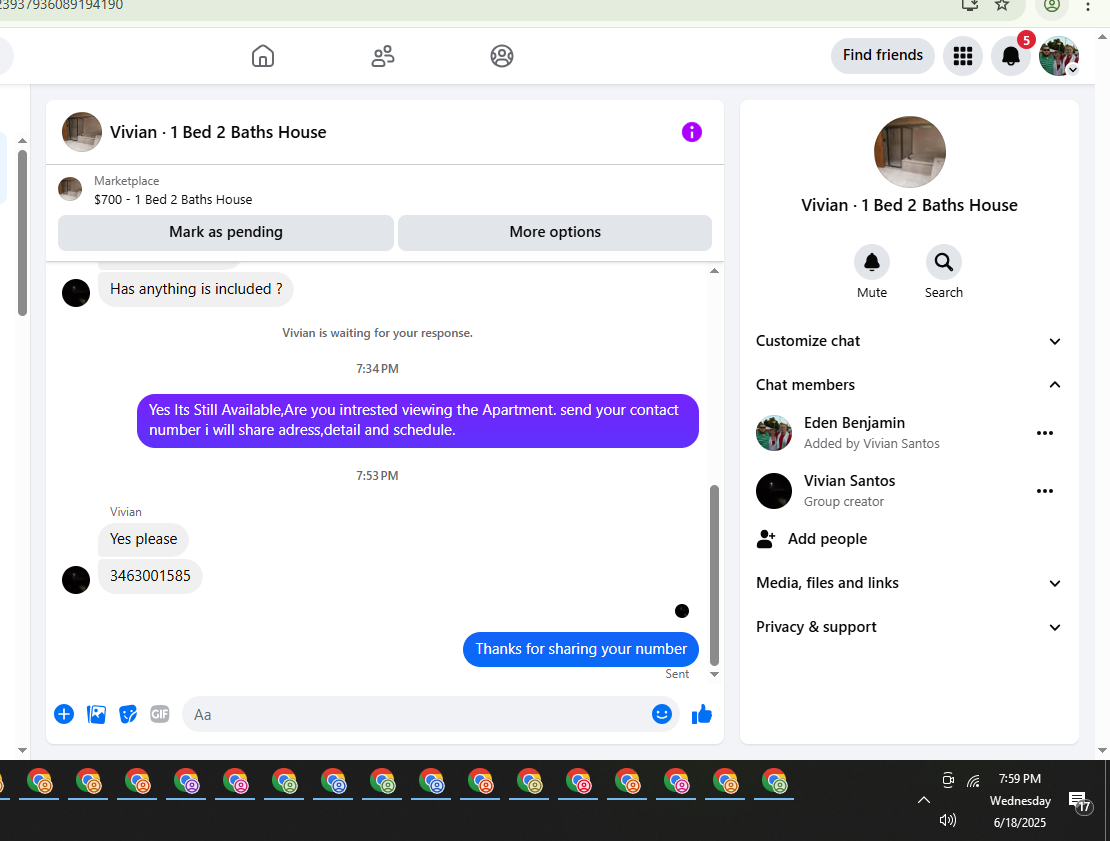Click the message "Has anything is included ?"

[196, 290]
